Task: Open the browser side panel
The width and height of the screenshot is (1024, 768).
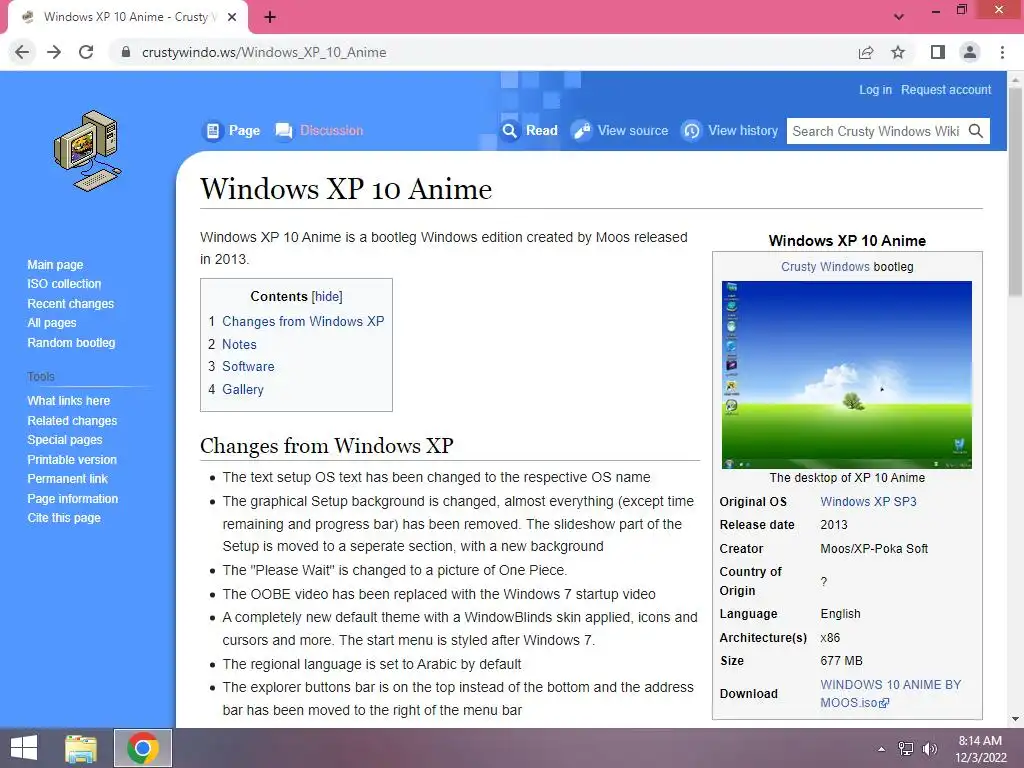Action: (938, 52)
